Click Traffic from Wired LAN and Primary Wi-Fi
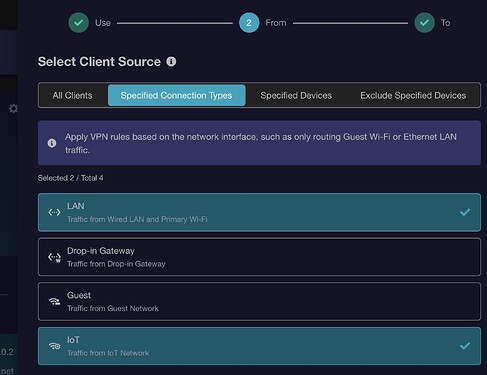Screen dimensions: 487x375 137,219
